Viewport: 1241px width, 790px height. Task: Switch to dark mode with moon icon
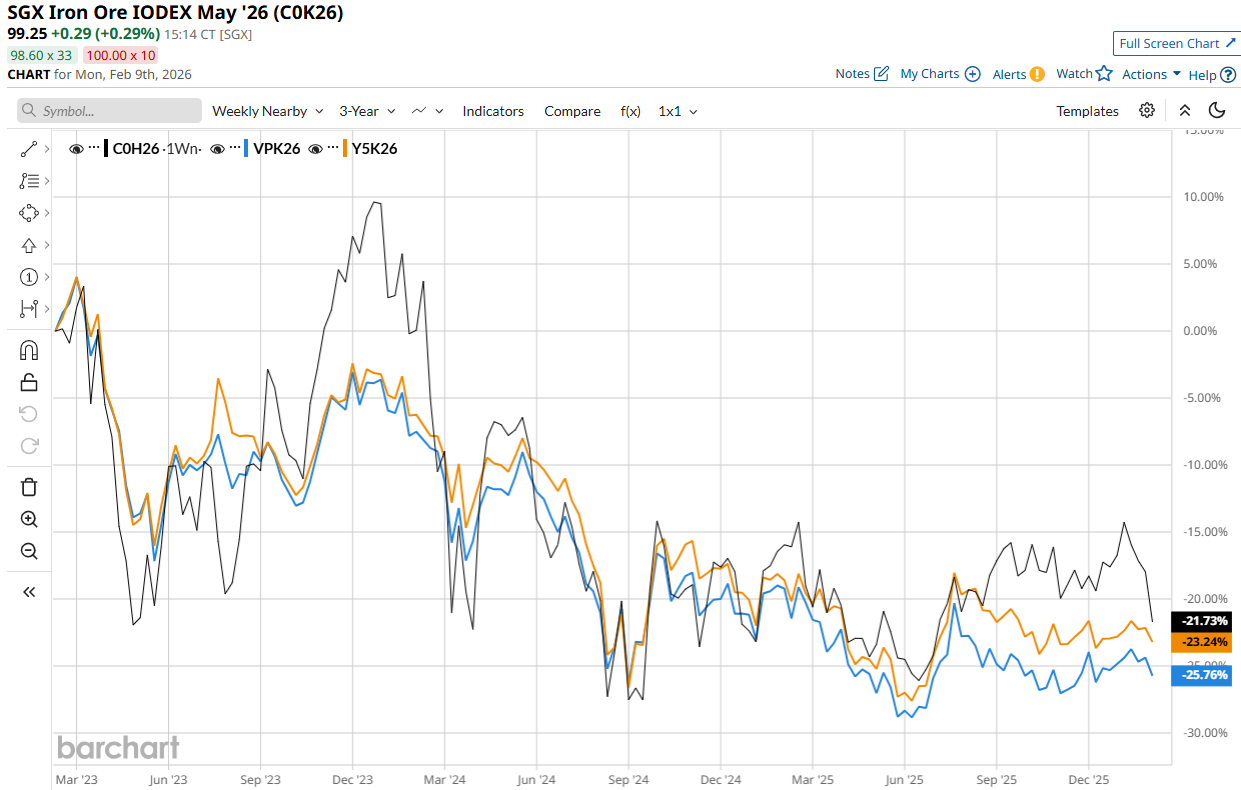pyautogui.click(x=1217, y=111)
